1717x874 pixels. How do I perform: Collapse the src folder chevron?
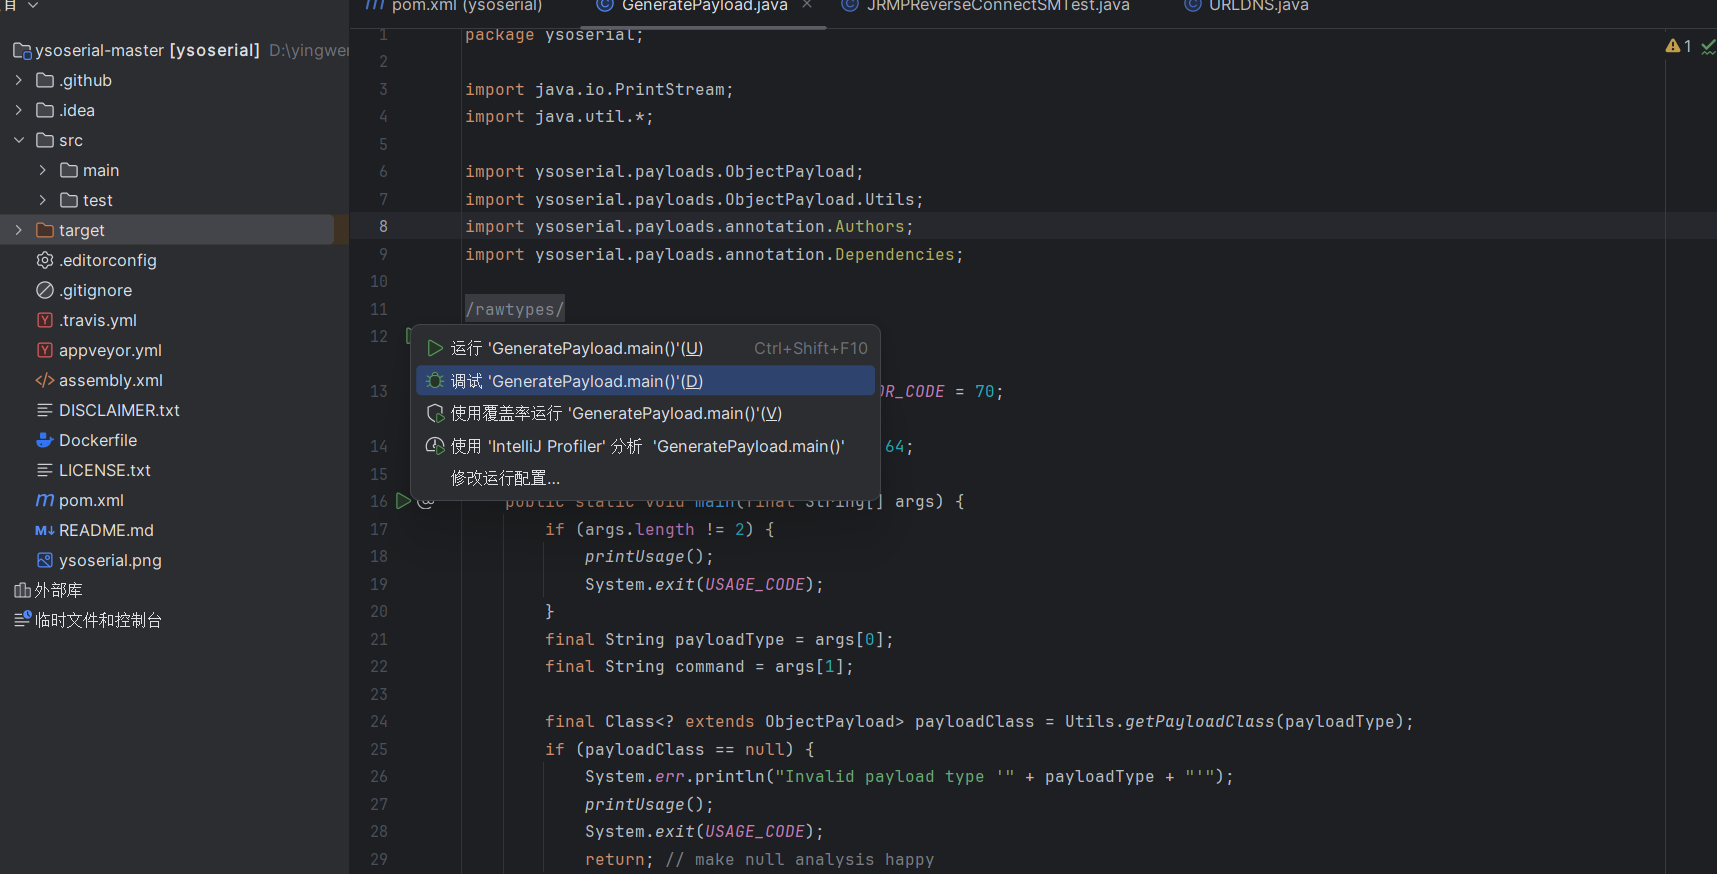pyautogui.click(x=19, y=140)
